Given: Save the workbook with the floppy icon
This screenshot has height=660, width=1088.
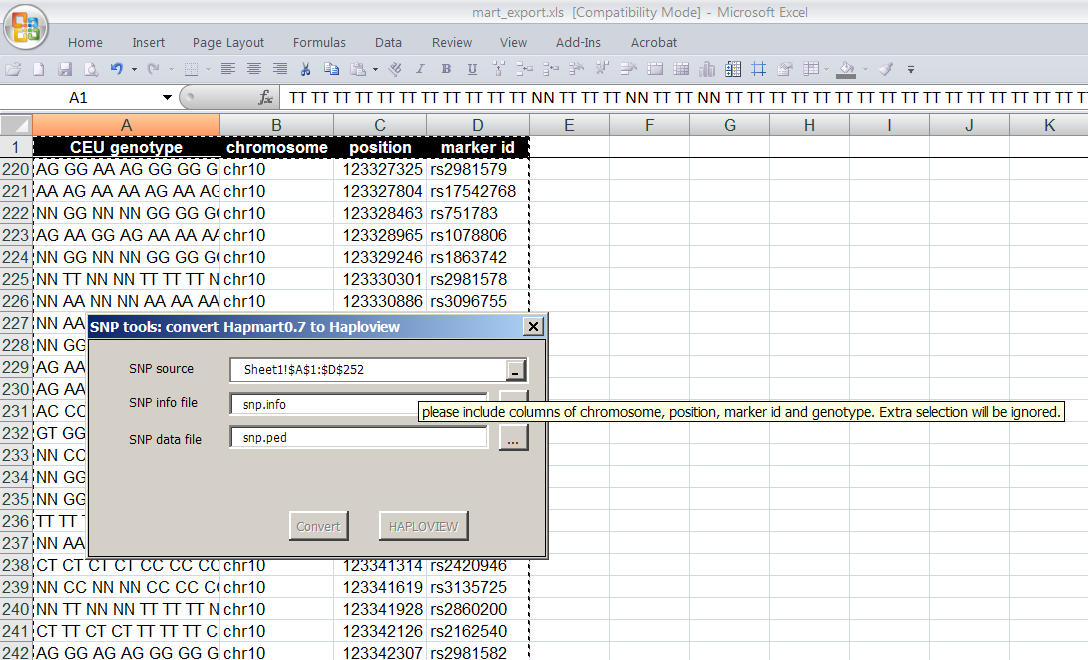Looking at the screenshot, I should point(65,69).
